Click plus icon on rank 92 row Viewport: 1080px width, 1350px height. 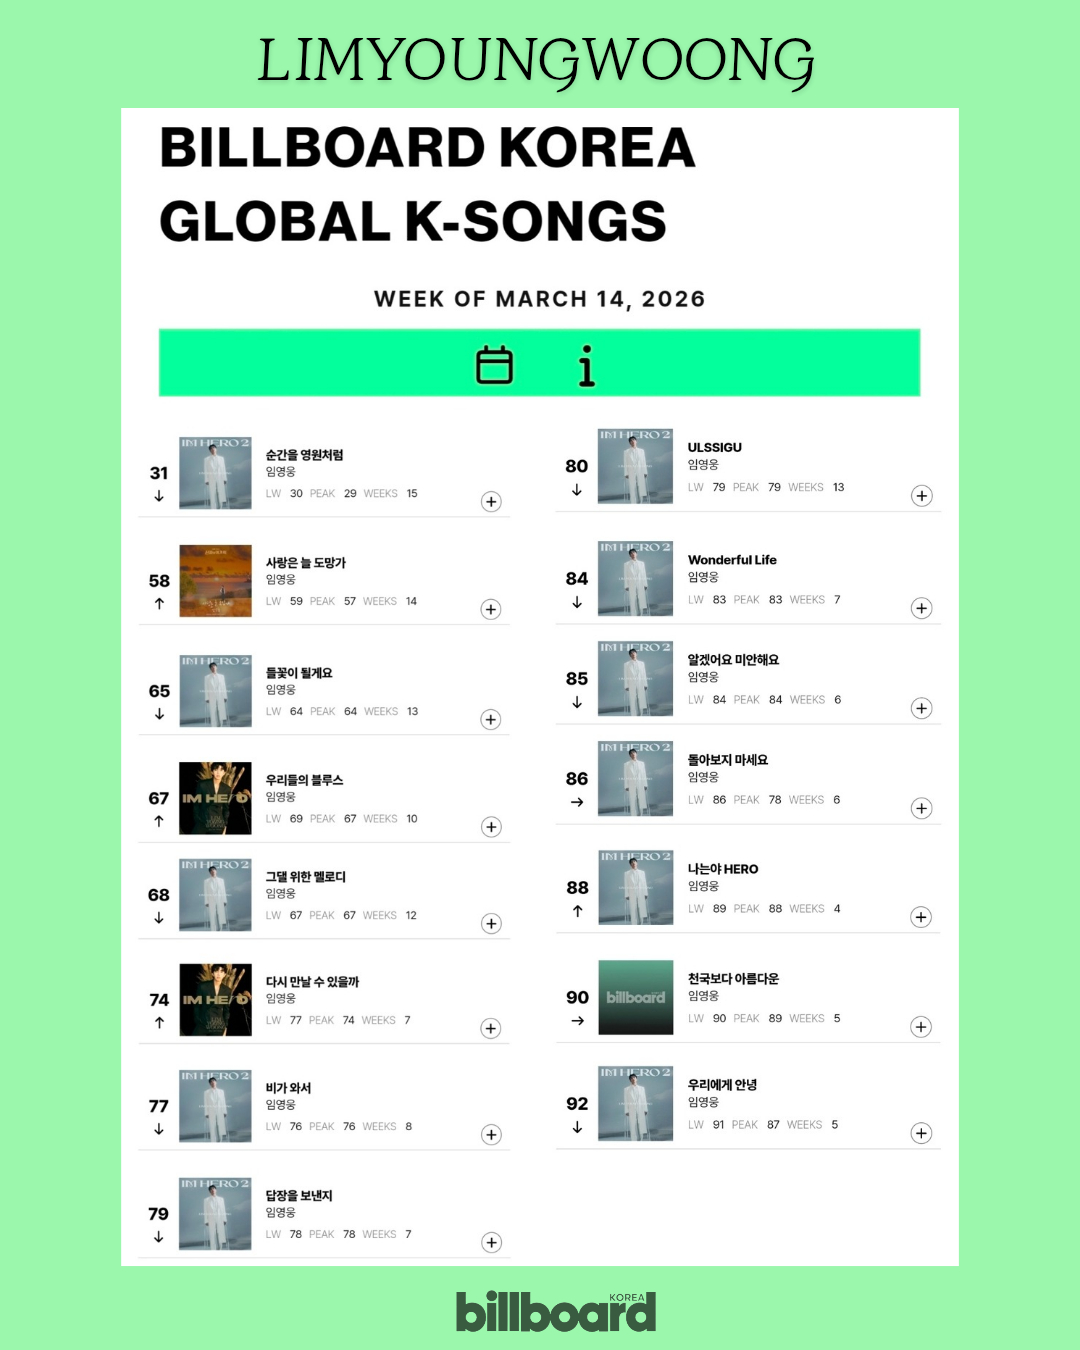point(922,1133)
